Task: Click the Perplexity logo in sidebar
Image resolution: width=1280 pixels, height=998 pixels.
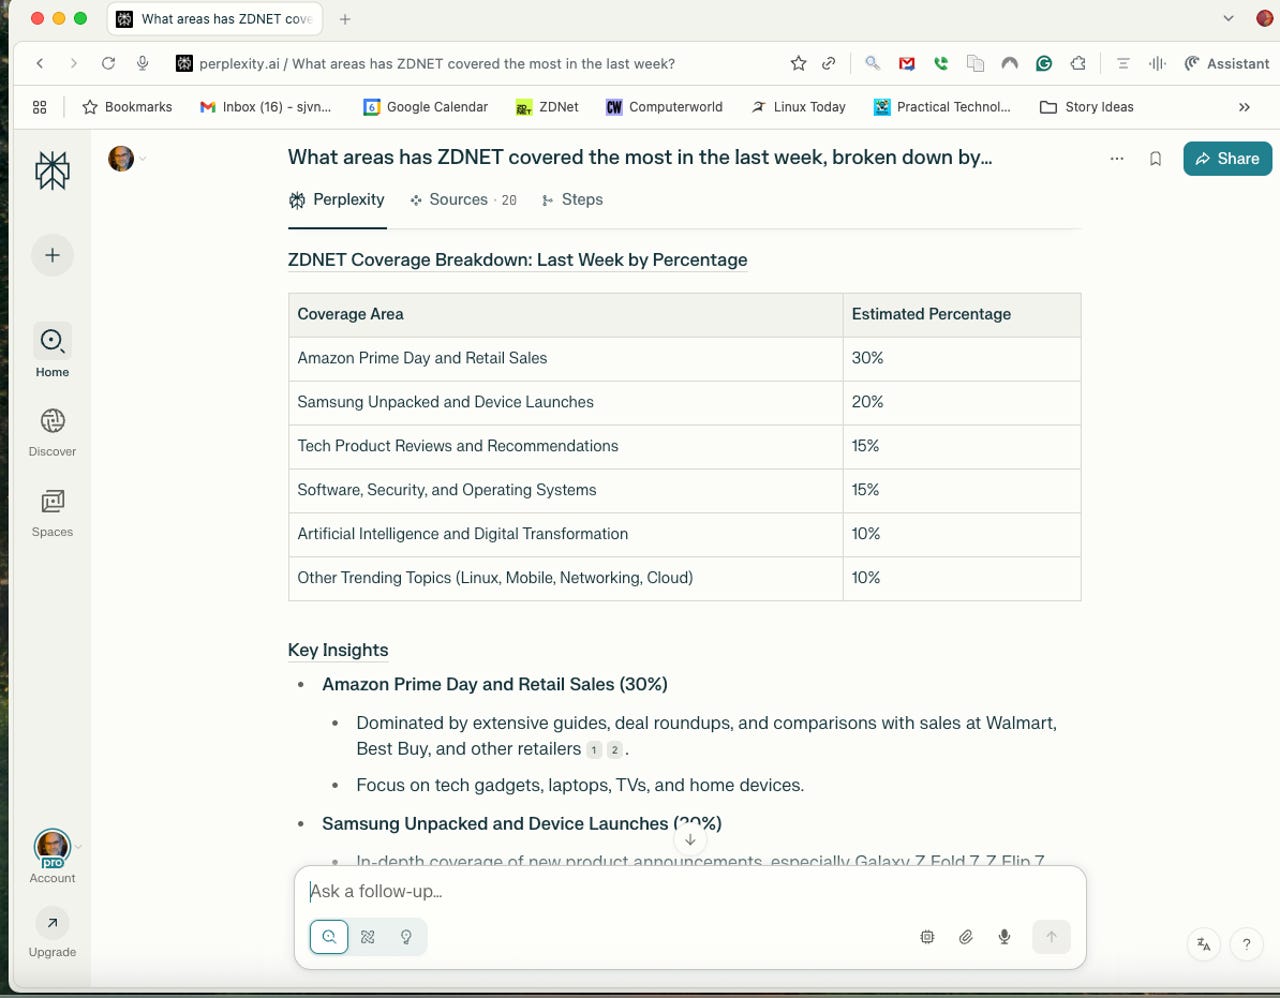Action: [52, 171]
